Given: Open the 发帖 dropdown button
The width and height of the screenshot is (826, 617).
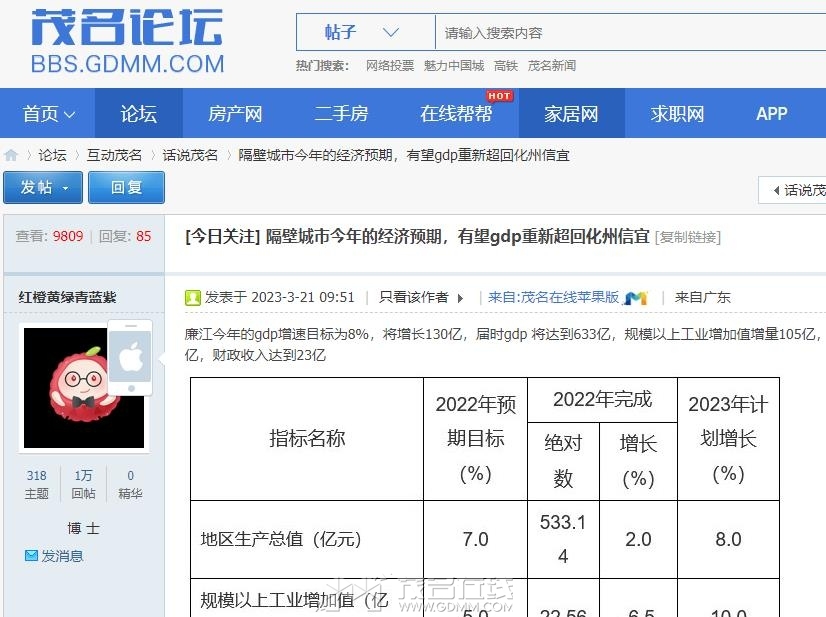Looking at the screenshot, I should click(43, 187).
